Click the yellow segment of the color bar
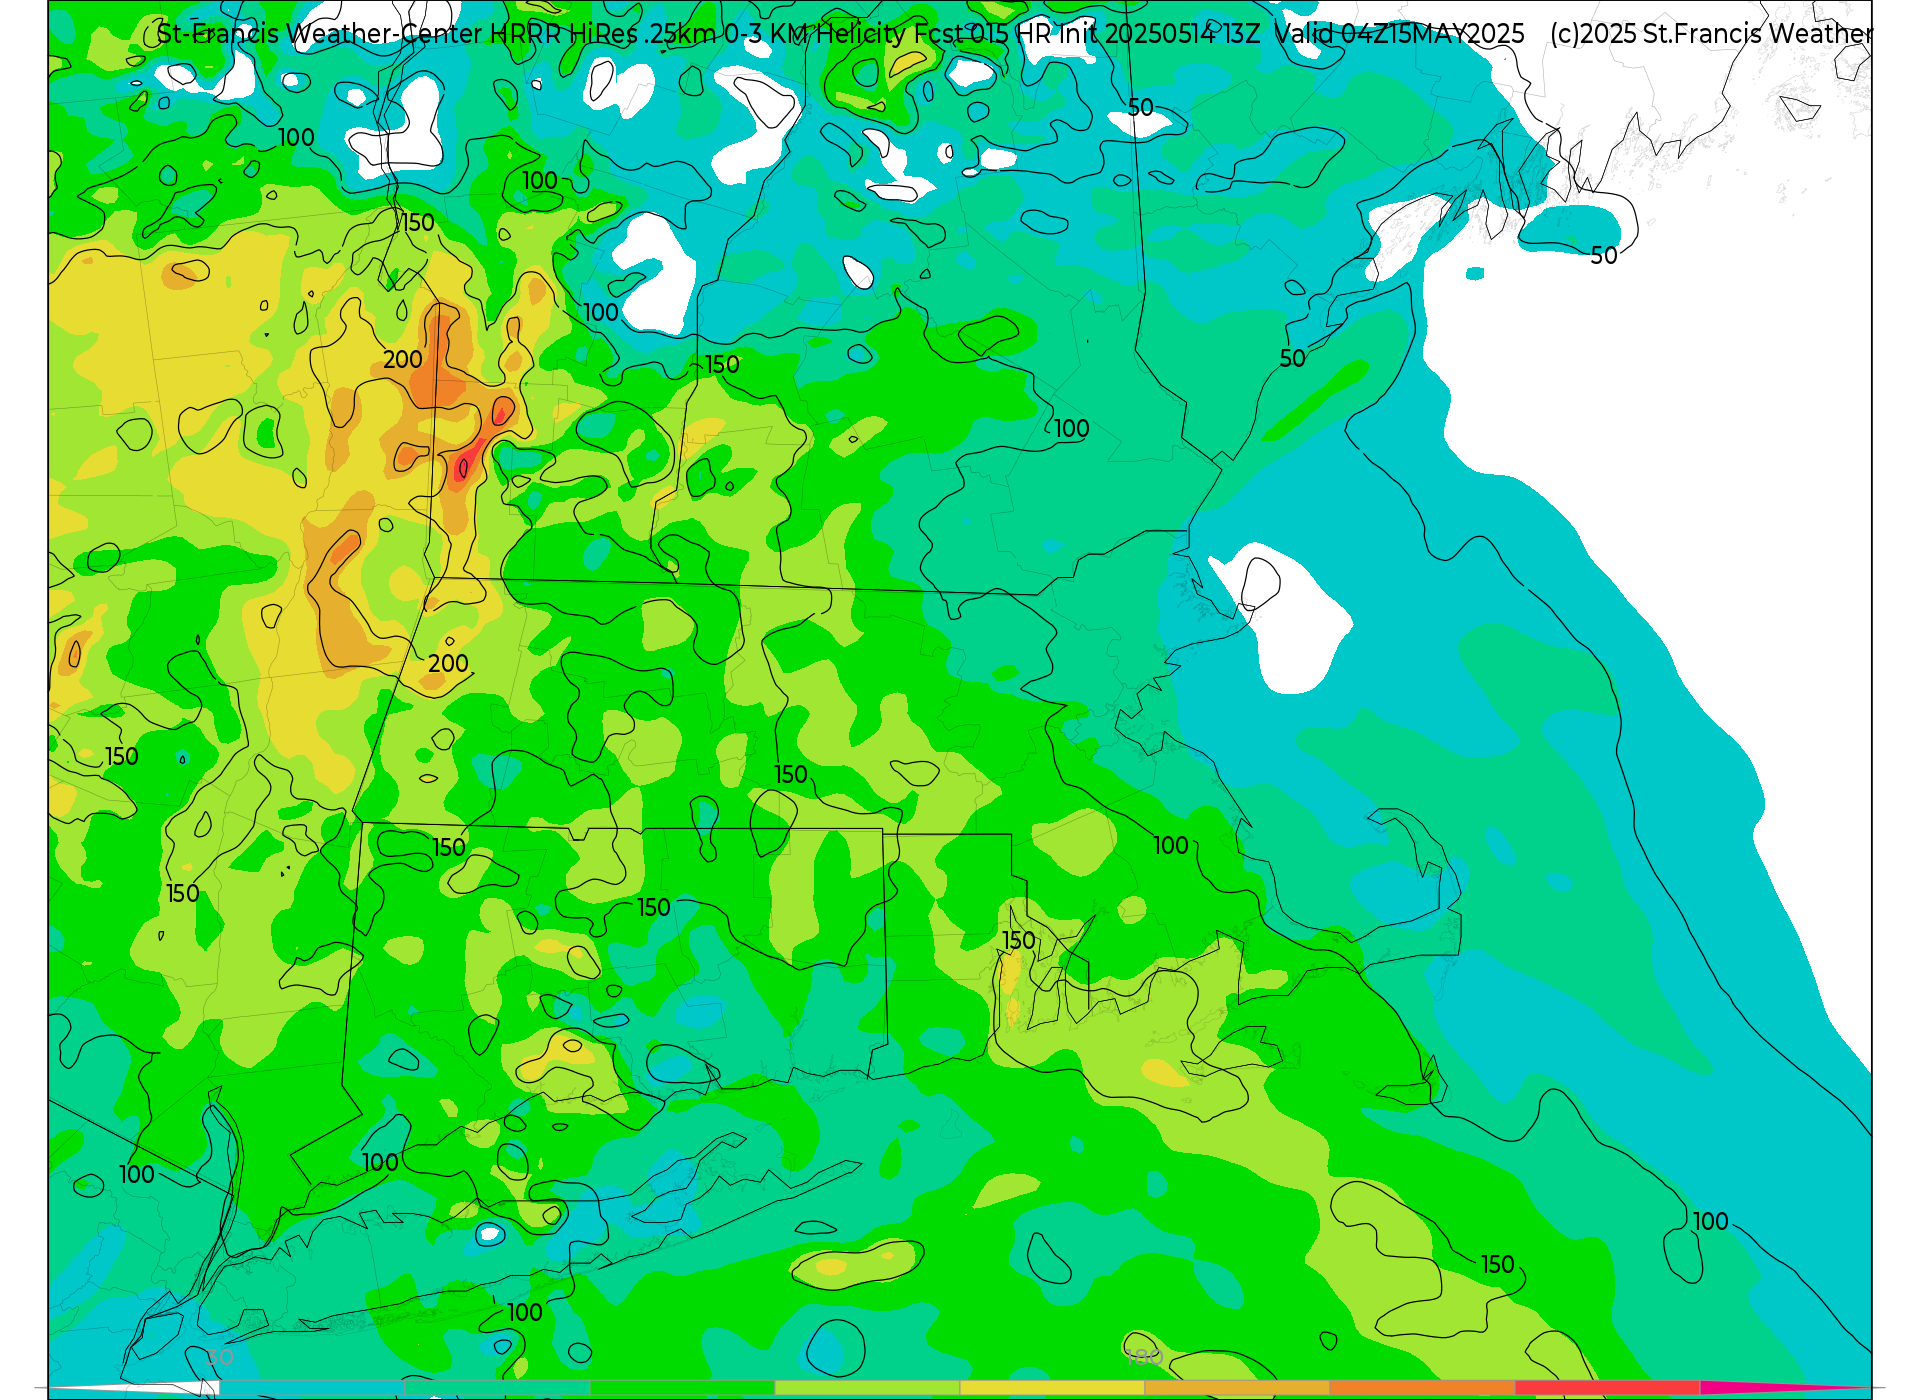This screenshot has height=1400, width=1920. (x=1052, y=1387)
